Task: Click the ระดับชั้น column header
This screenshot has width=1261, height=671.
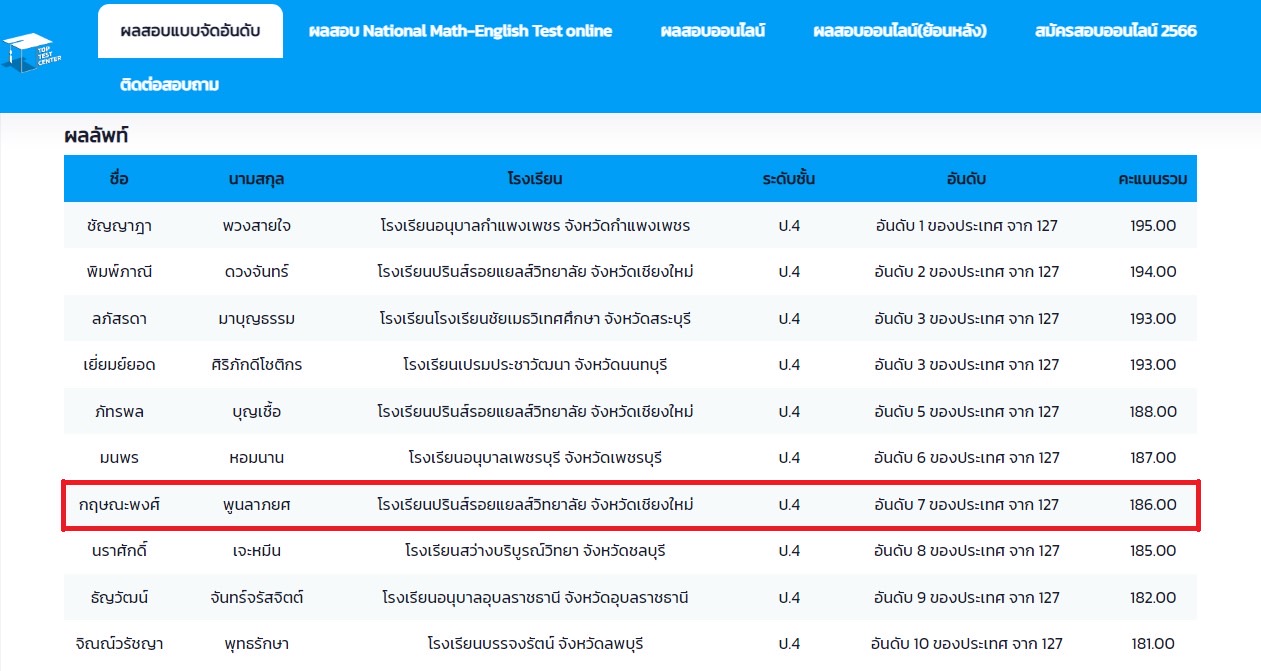Action: tap(789, 180)
